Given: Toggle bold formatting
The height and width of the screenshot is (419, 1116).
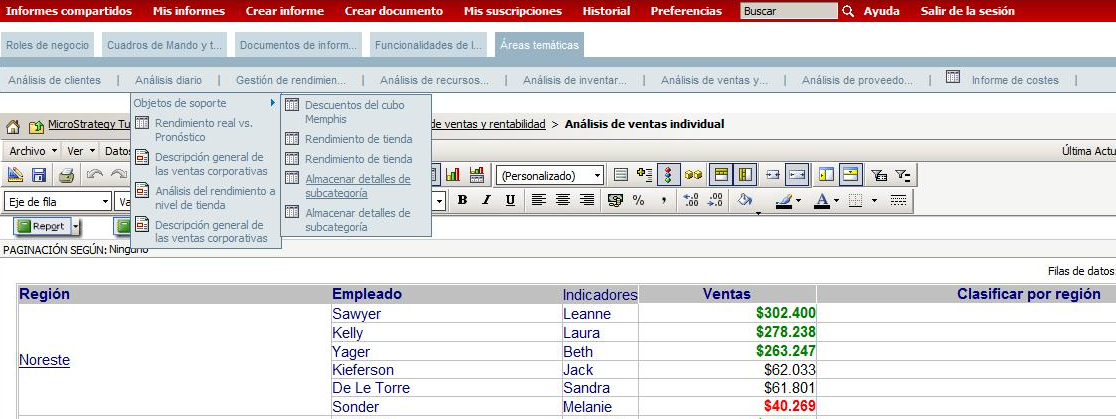Looking at the screenshot, I should click(463, 200).
